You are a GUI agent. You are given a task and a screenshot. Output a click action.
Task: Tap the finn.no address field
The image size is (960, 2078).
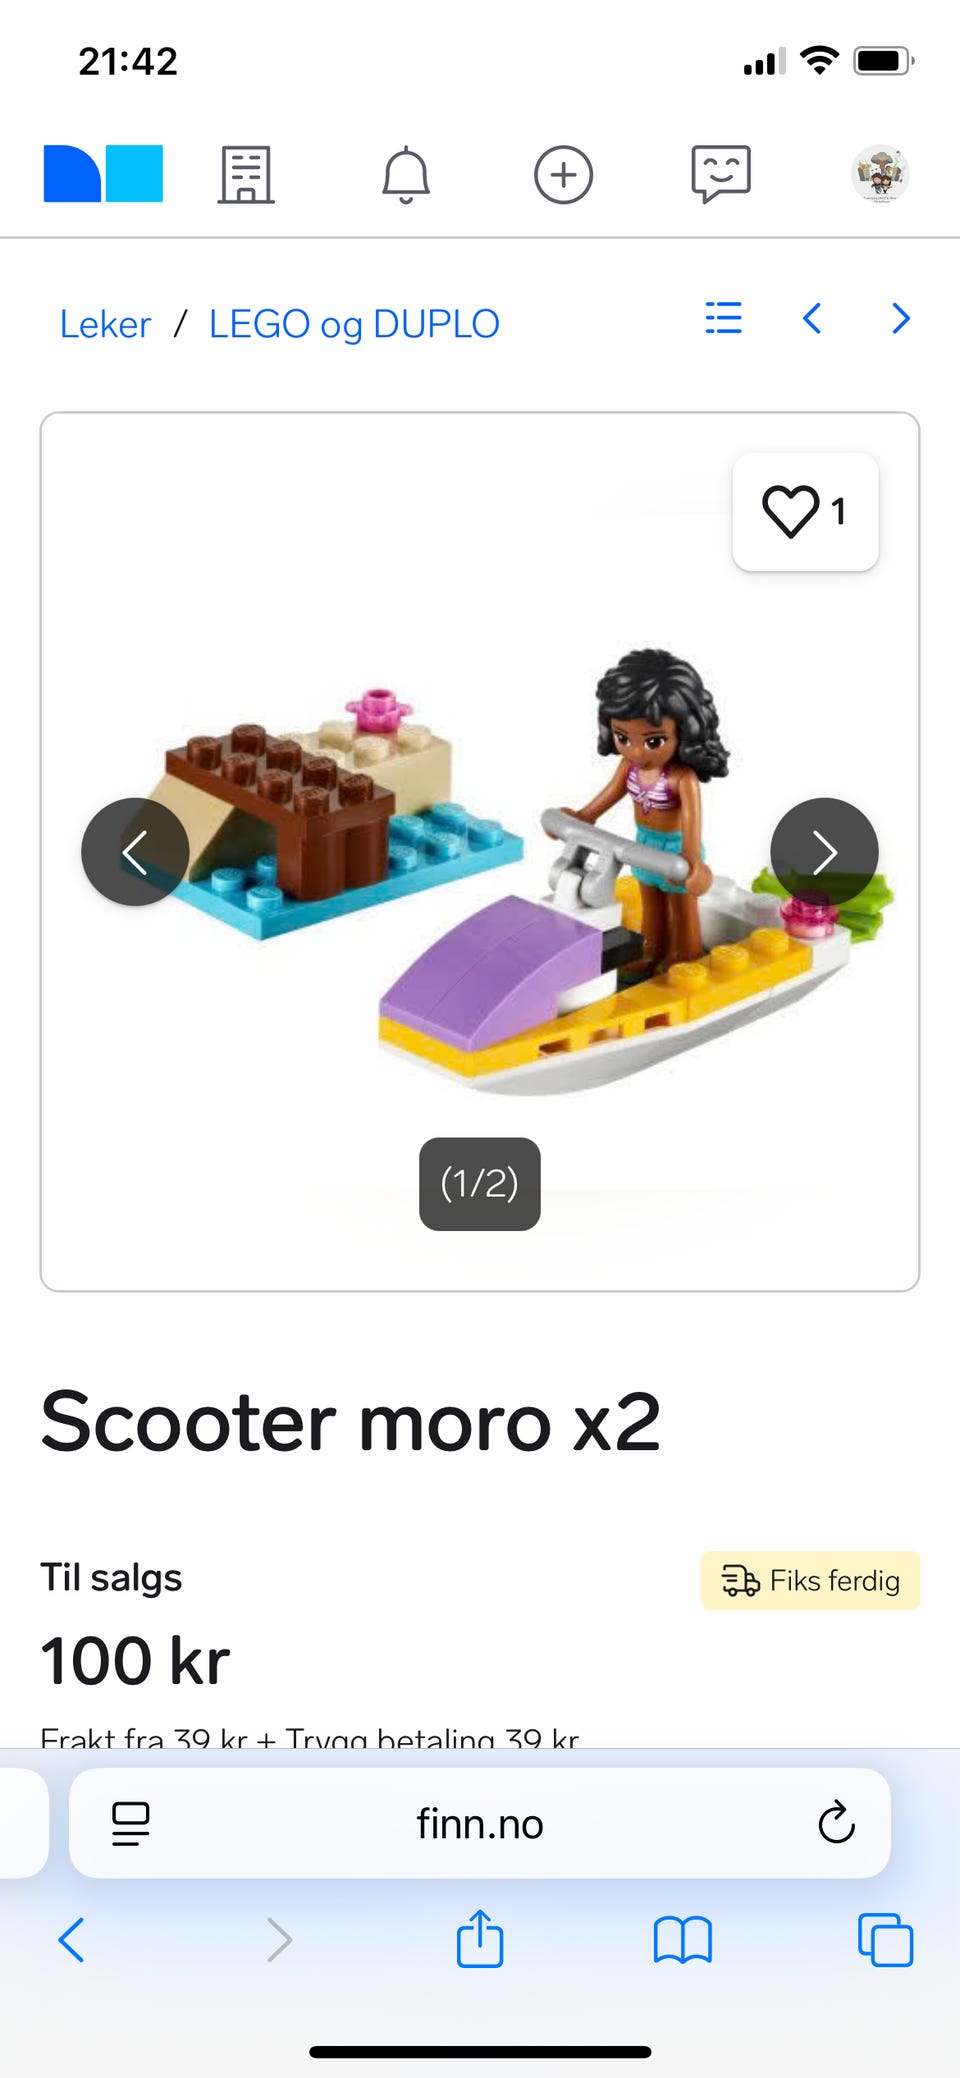(x=480, y=1823)
